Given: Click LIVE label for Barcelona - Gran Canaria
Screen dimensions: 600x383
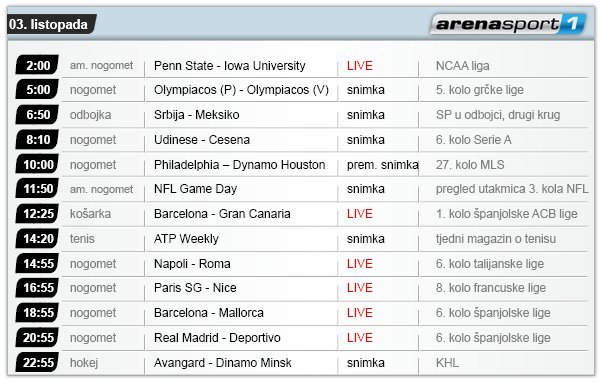Looking at the screenshot, I should point(359,214).
